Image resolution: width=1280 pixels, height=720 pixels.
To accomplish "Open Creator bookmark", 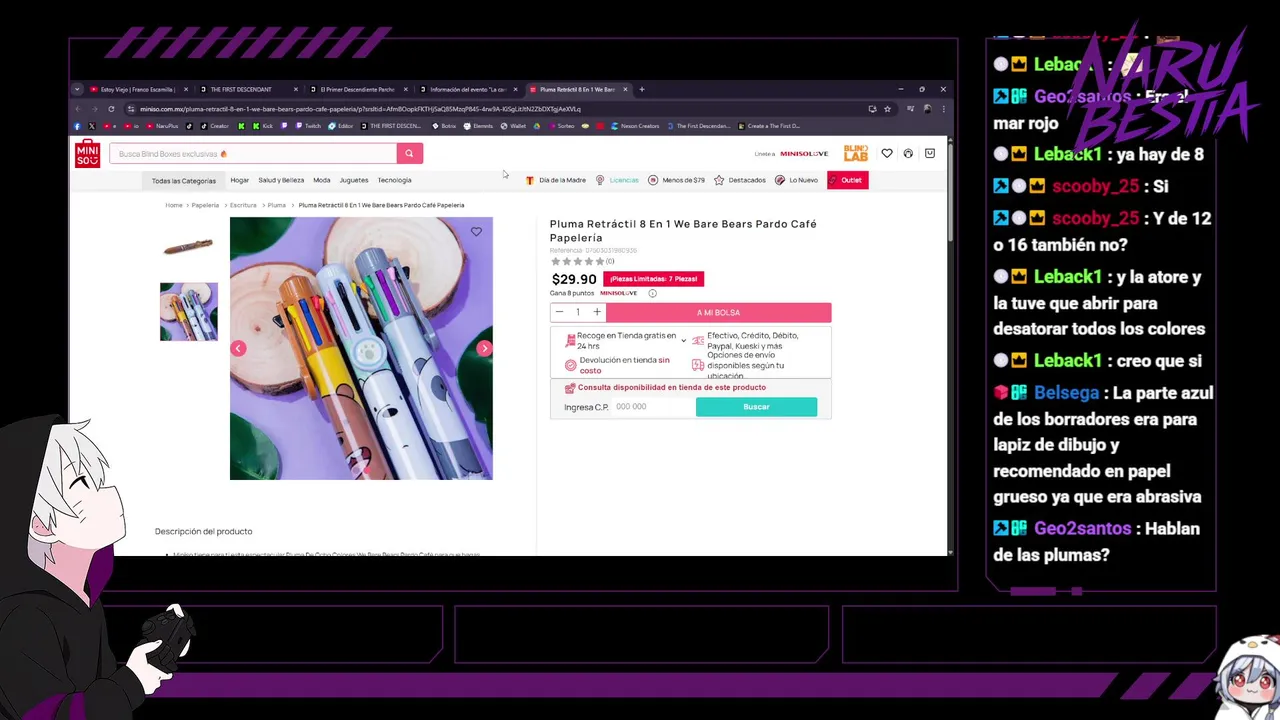I will coord(214,126).
